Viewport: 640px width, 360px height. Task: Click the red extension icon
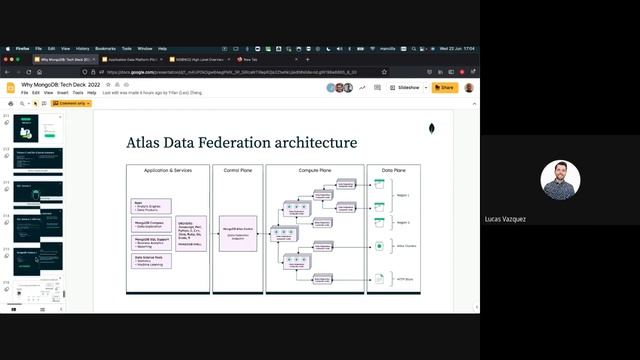point(462,72)
